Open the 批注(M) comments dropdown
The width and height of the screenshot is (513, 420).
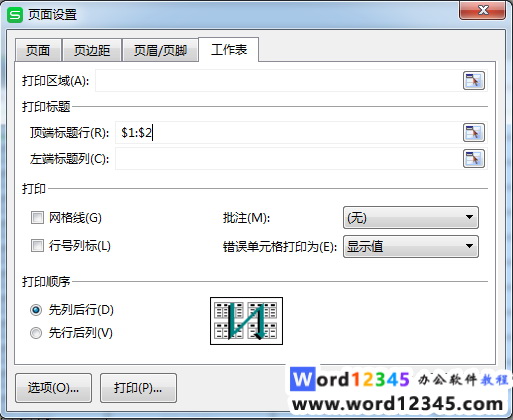[411, 218]
